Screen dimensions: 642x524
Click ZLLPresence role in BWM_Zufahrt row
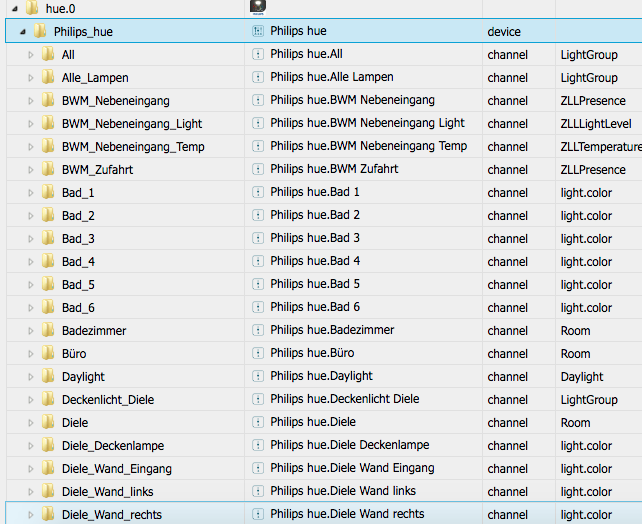593,169
